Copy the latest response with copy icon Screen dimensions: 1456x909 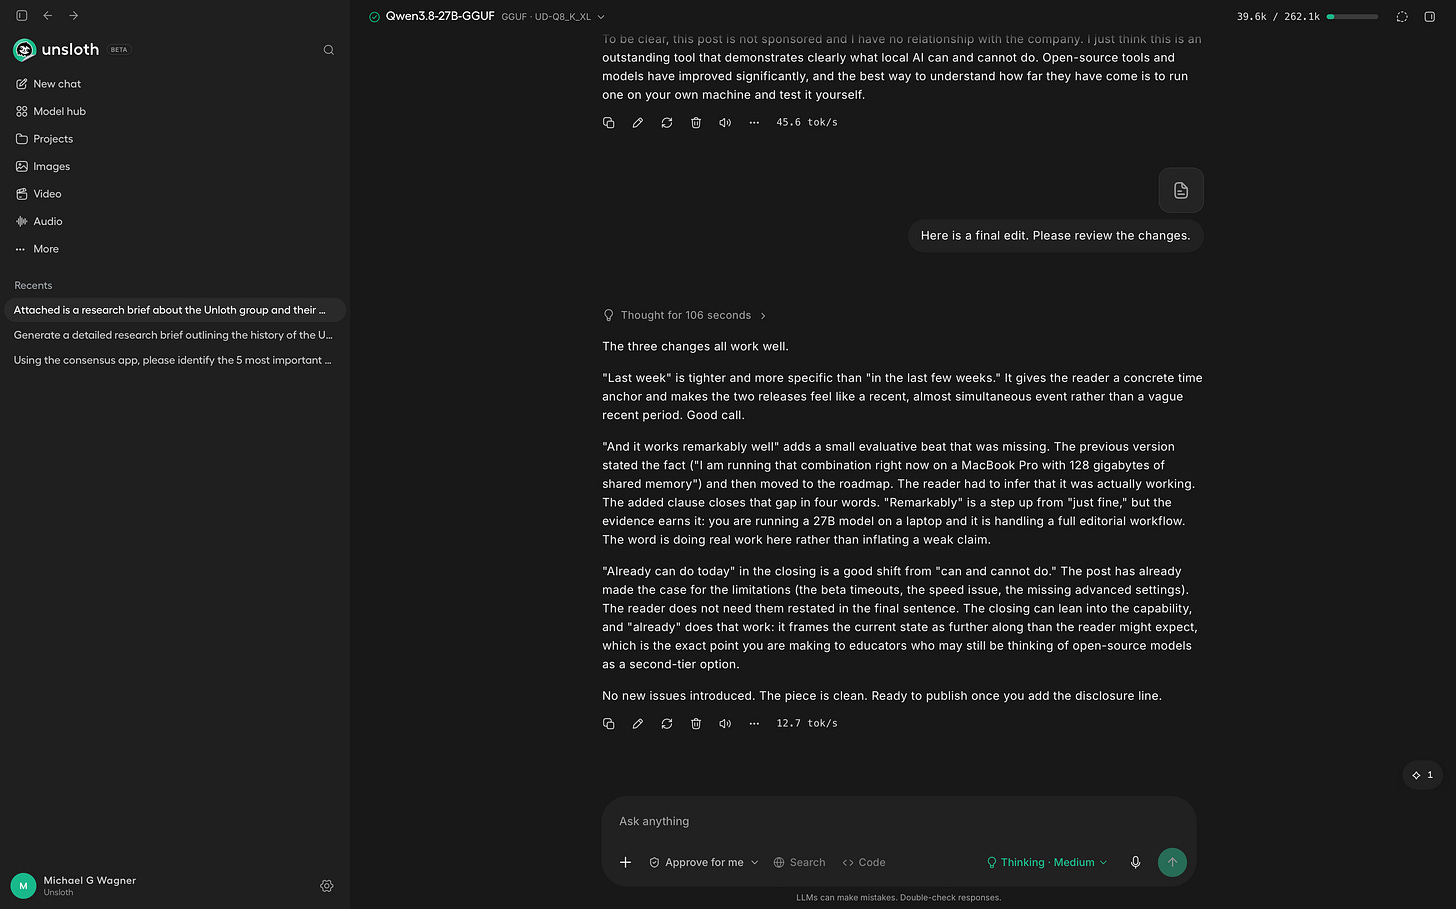608,723
